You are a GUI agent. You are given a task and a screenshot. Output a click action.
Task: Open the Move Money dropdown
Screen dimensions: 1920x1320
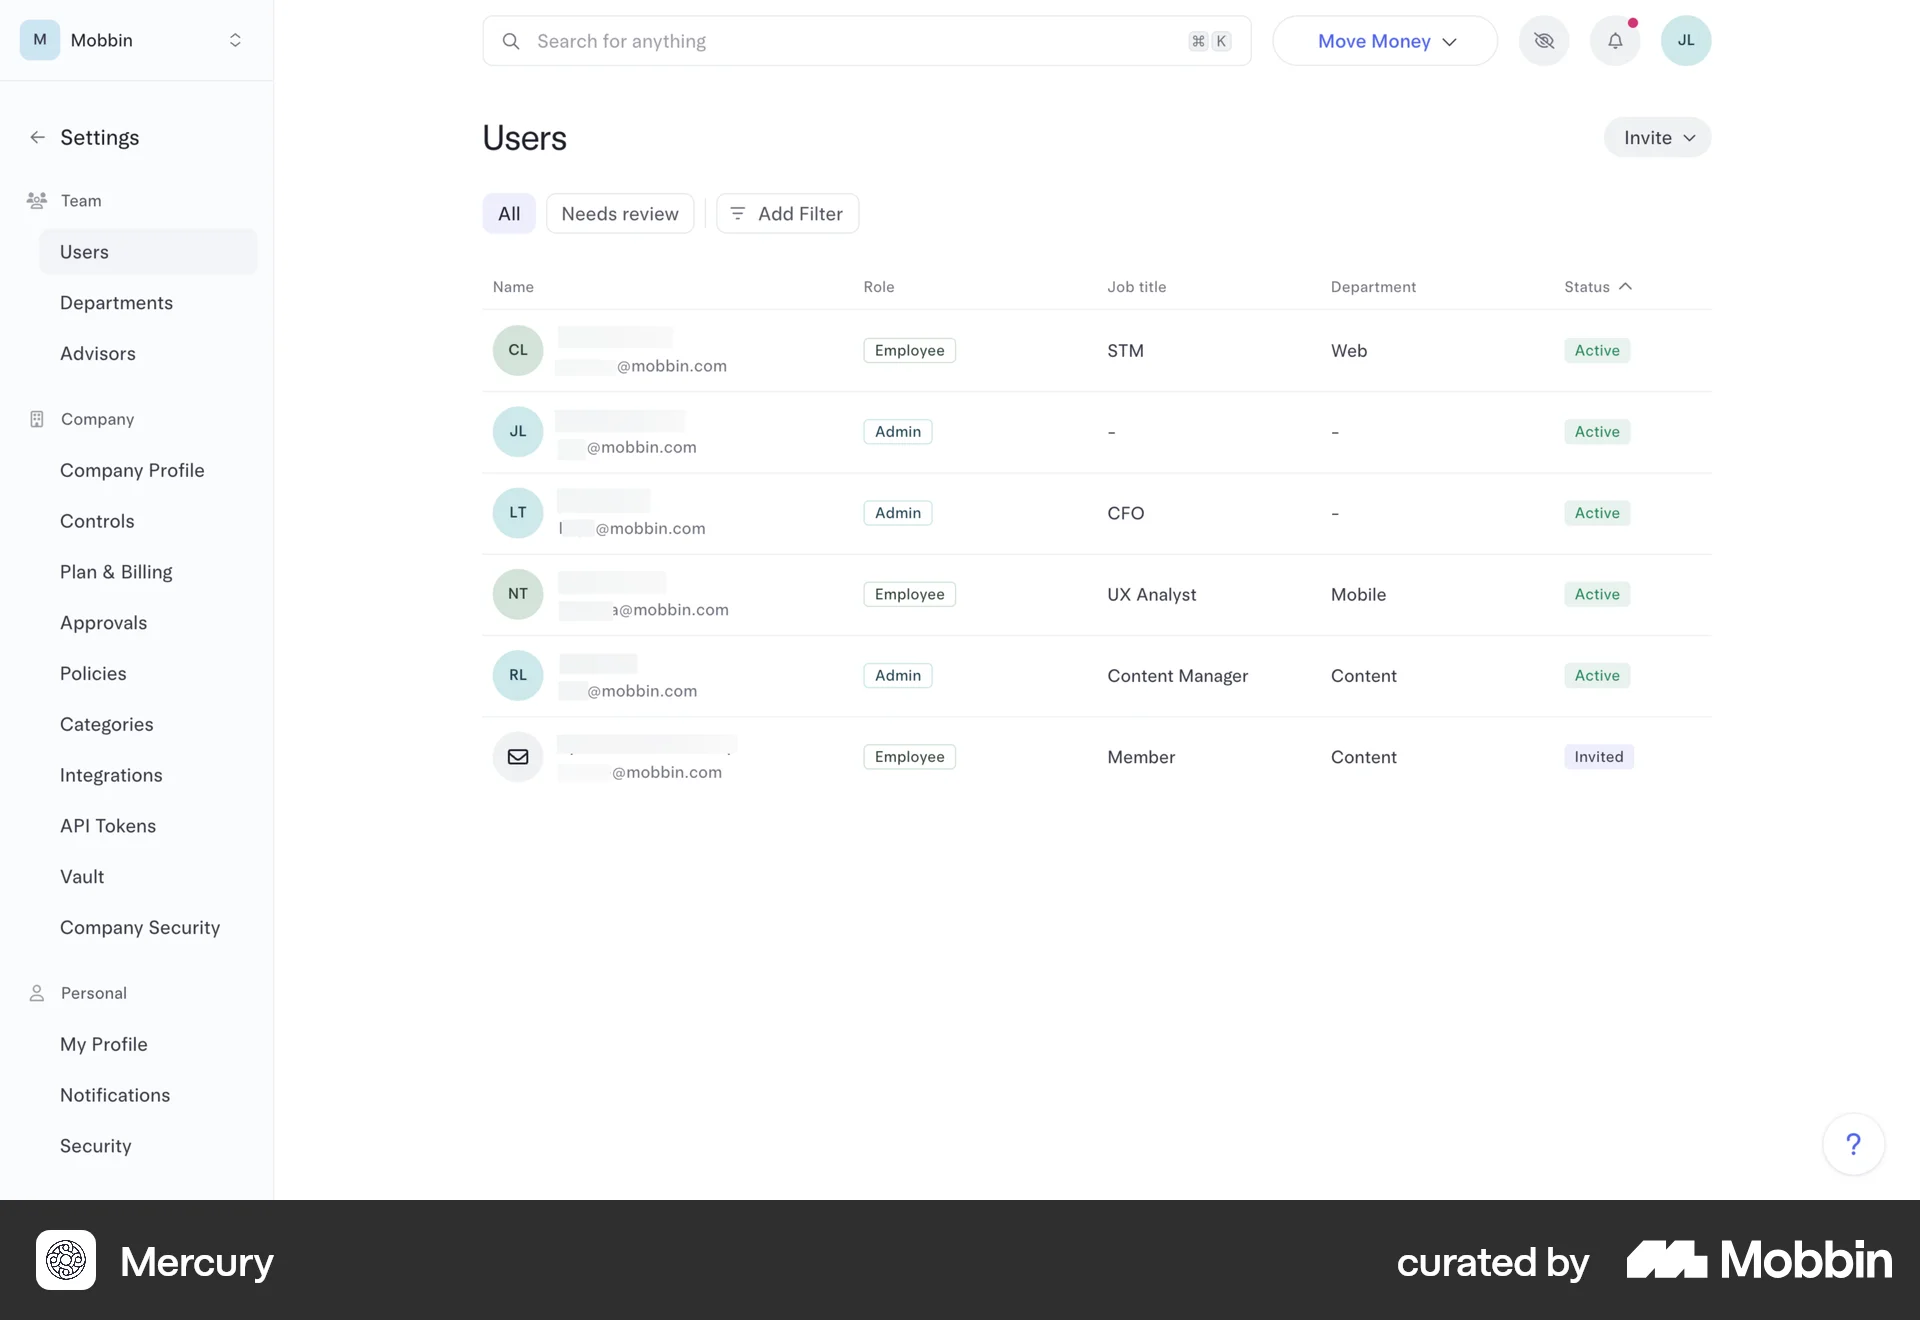coord(1384,41)
